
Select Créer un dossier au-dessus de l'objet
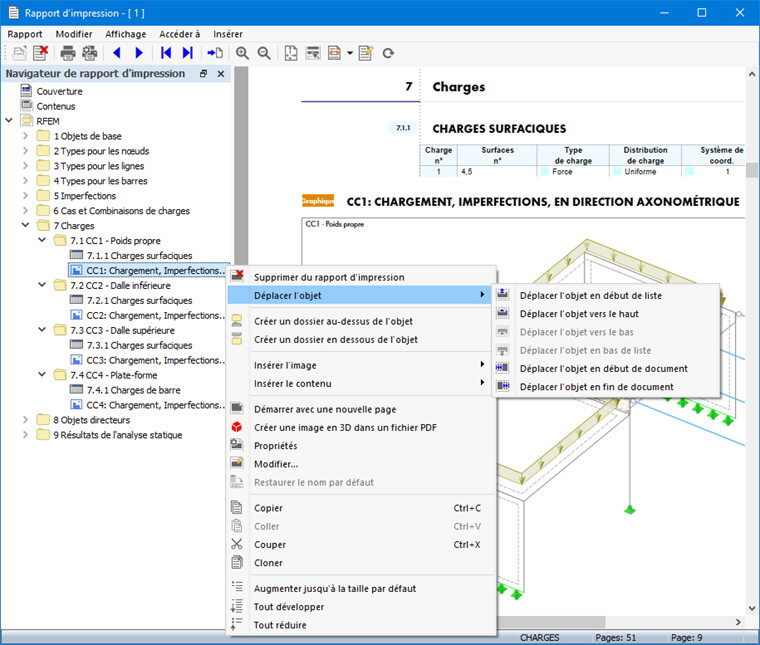pyautogui.click(x=362, y=321)
